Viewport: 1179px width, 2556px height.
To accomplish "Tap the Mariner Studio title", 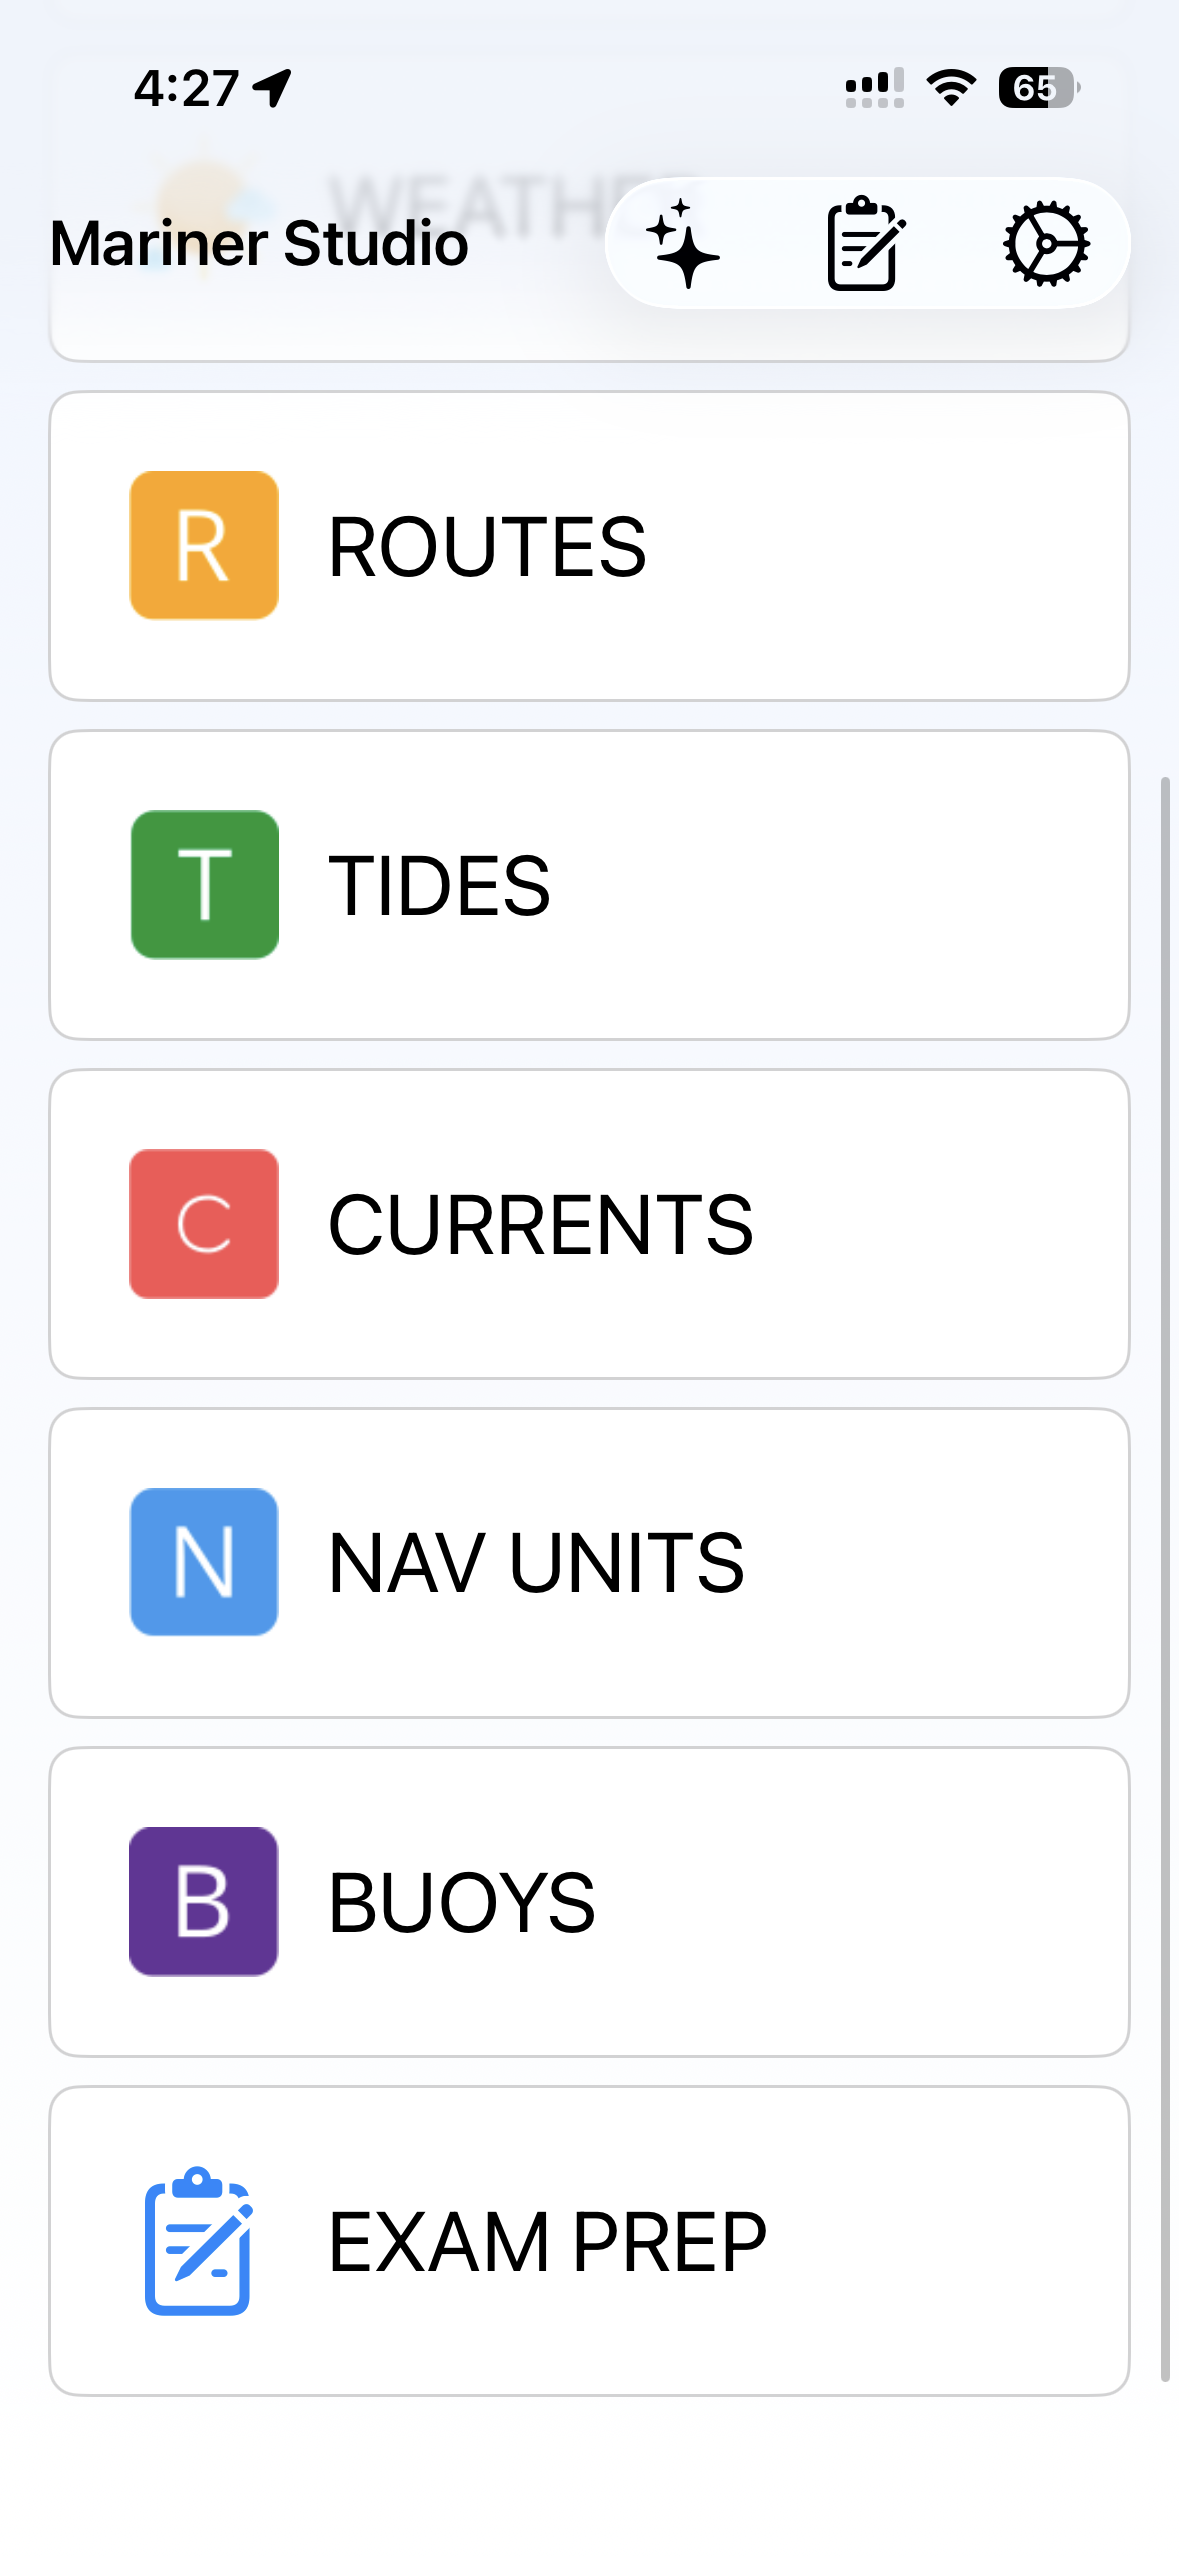I will click(259, 243).
